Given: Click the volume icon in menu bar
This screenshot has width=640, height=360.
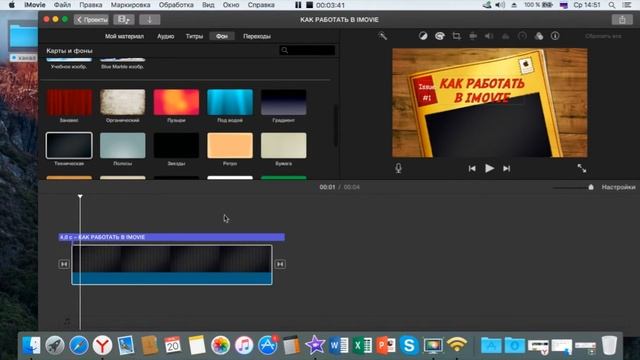Looking at the screenshot, I should tap(500, 5).
